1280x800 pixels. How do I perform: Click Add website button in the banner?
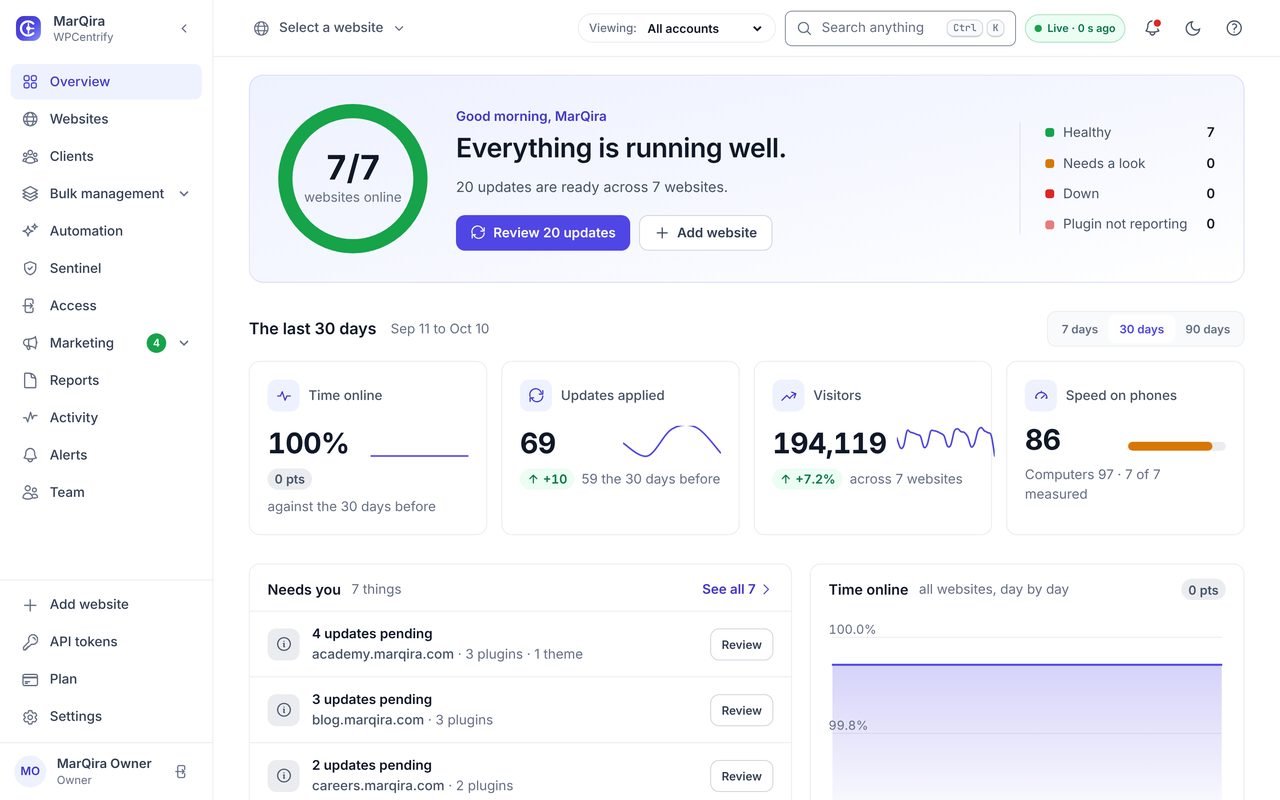pos(706,233)
